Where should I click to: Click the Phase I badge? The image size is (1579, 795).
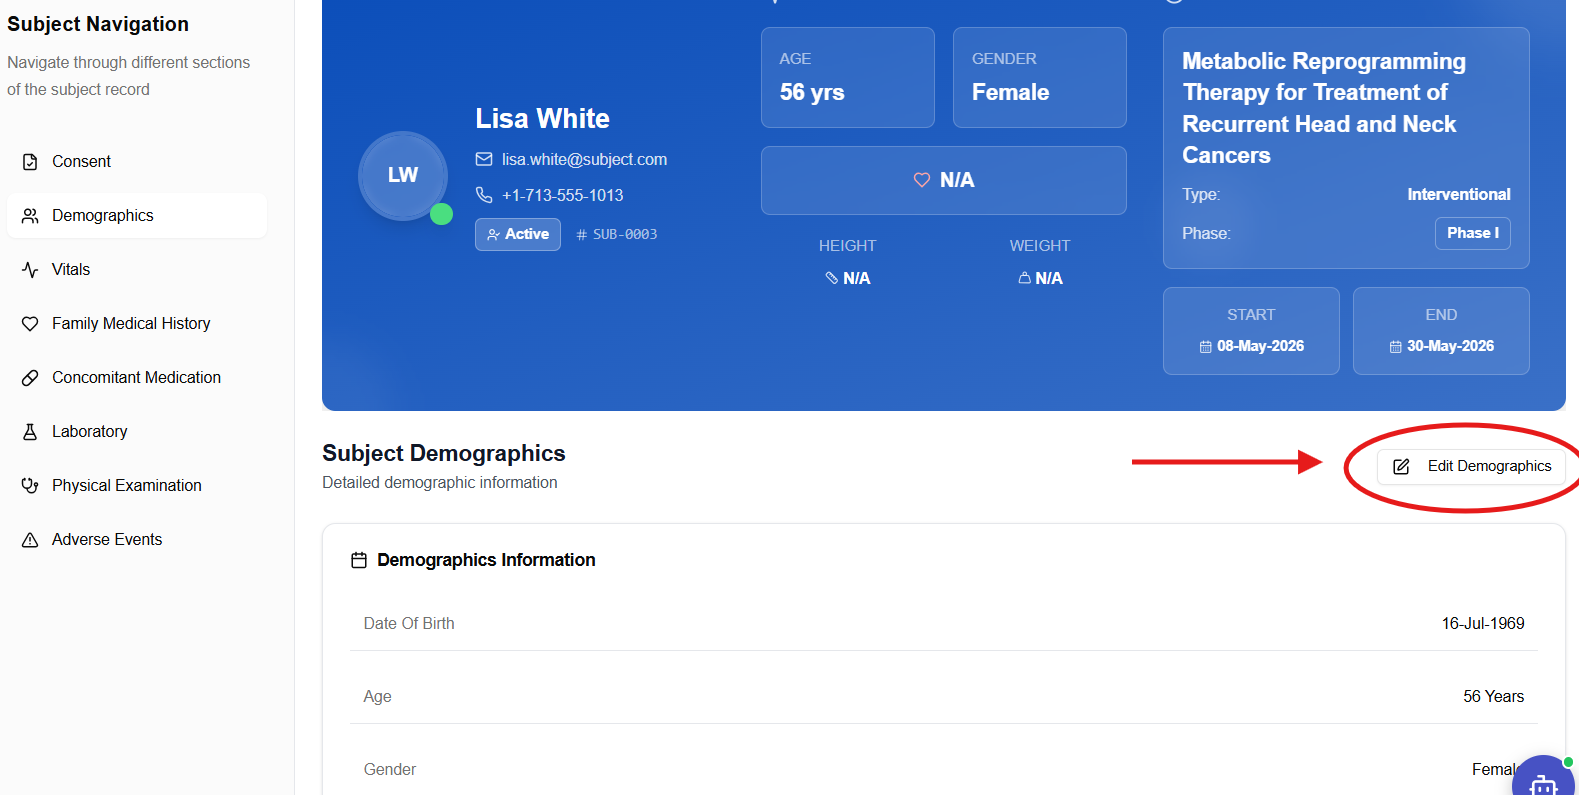click(x=1473, y=233)
